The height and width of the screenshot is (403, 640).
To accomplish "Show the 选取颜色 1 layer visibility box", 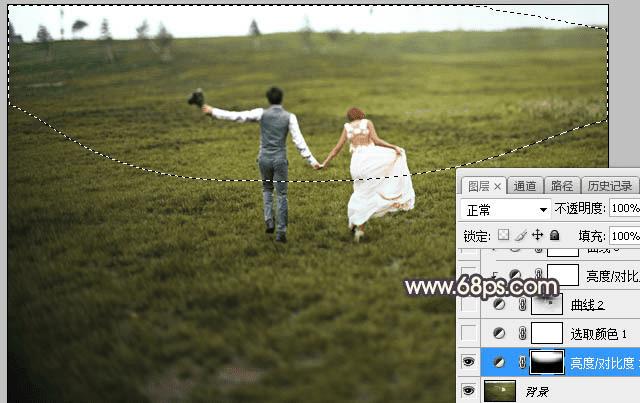I will pos(469,333).
